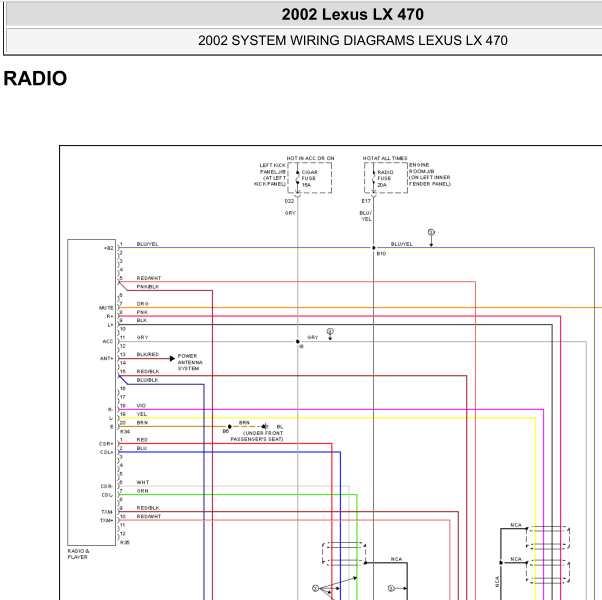
Task: Click the 'YEL' wire label at pin 19
Action: (x=142, y=414)
